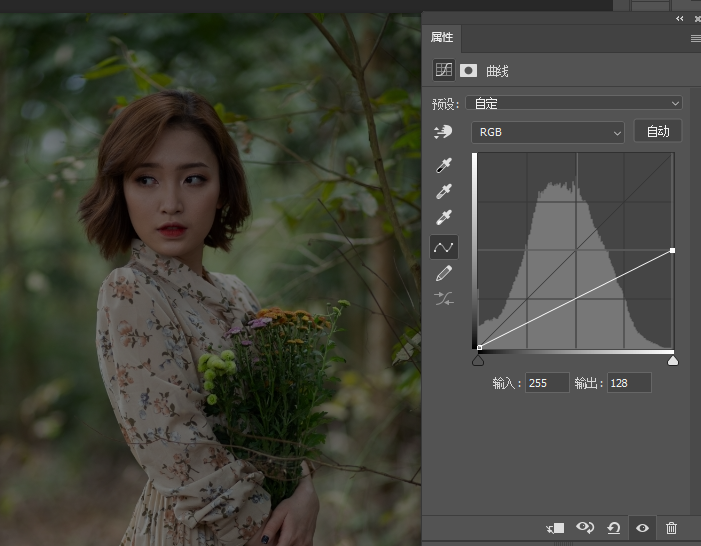Activate the edit points curve tool
The image size is (701, 546).
click(x=443, y=247)
